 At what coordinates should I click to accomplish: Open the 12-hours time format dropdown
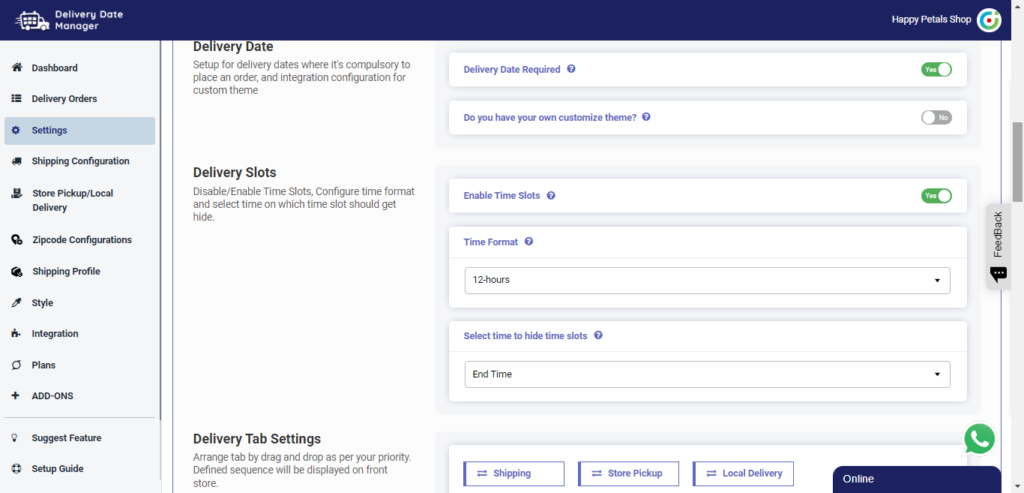point(707,280)
